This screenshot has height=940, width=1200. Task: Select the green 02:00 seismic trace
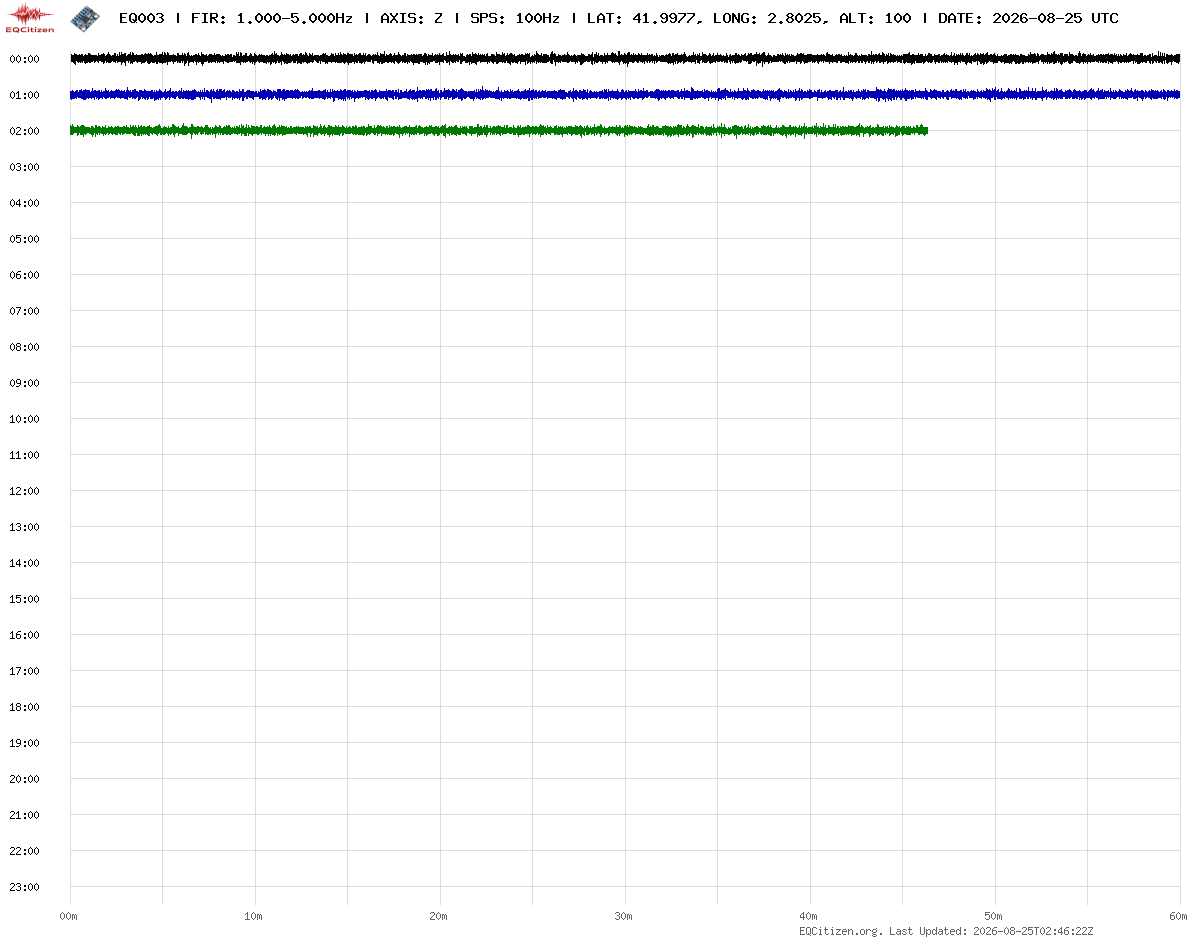coord(499,131)
